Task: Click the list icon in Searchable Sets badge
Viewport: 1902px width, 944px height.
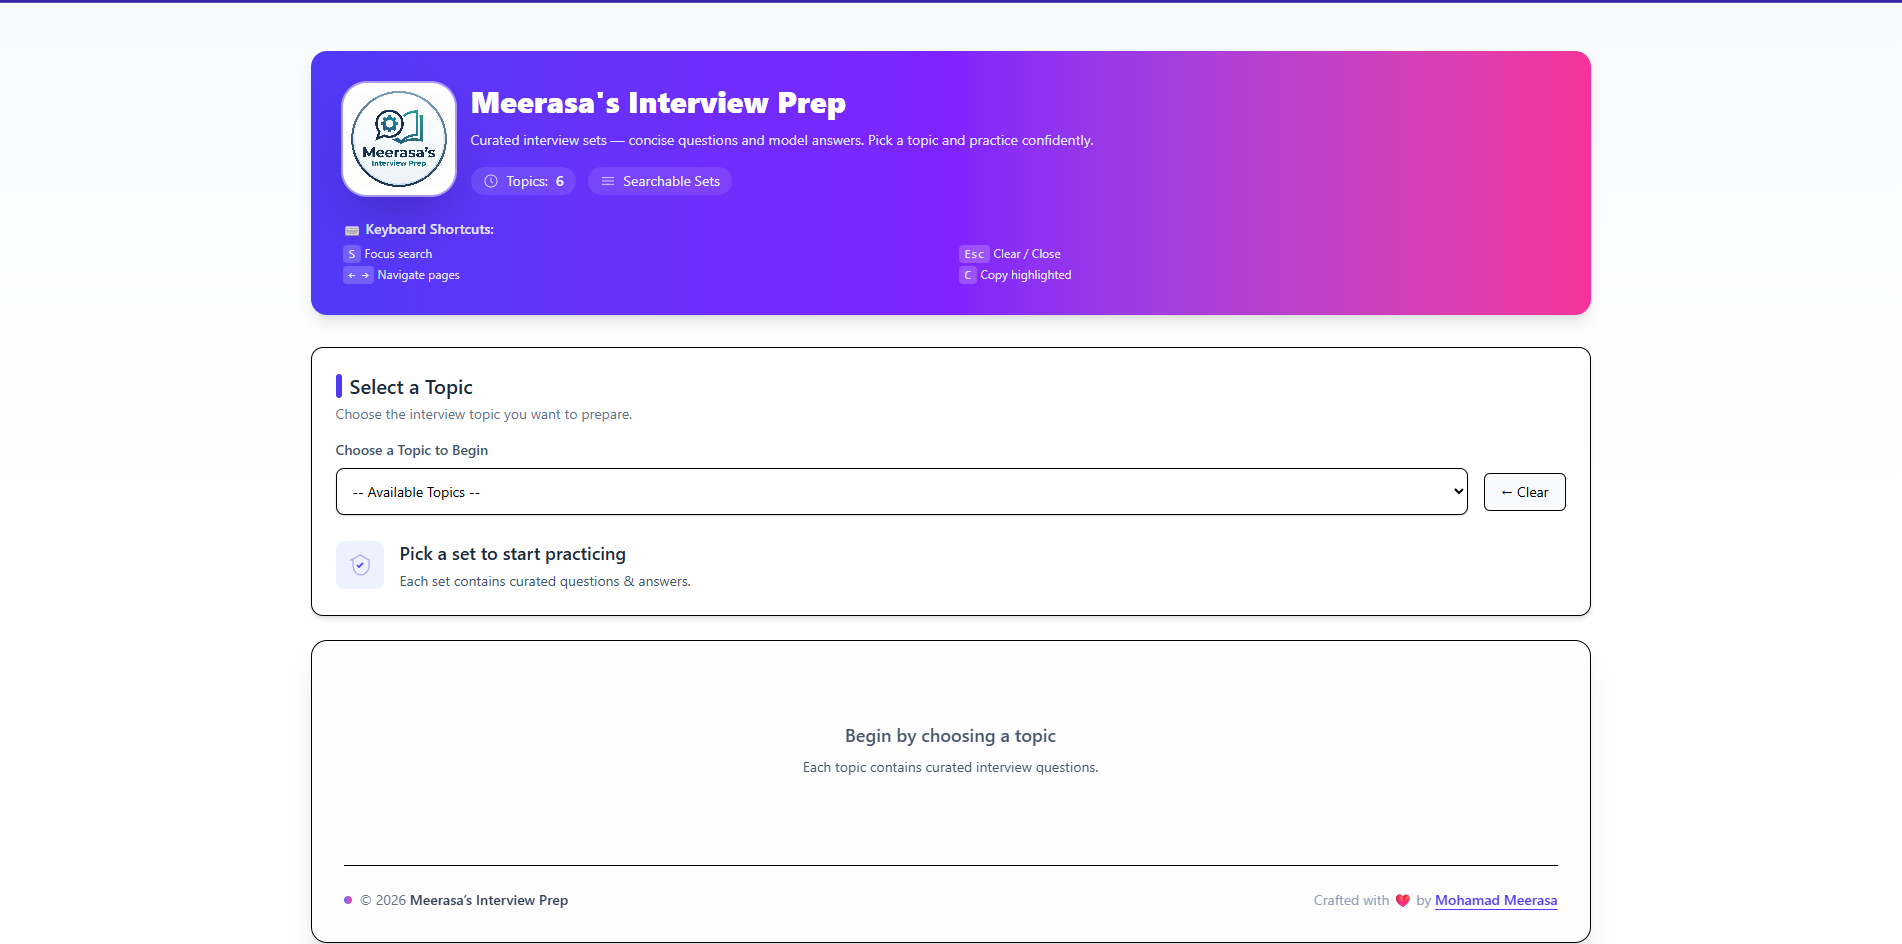Action: click(x=608, y=181)
